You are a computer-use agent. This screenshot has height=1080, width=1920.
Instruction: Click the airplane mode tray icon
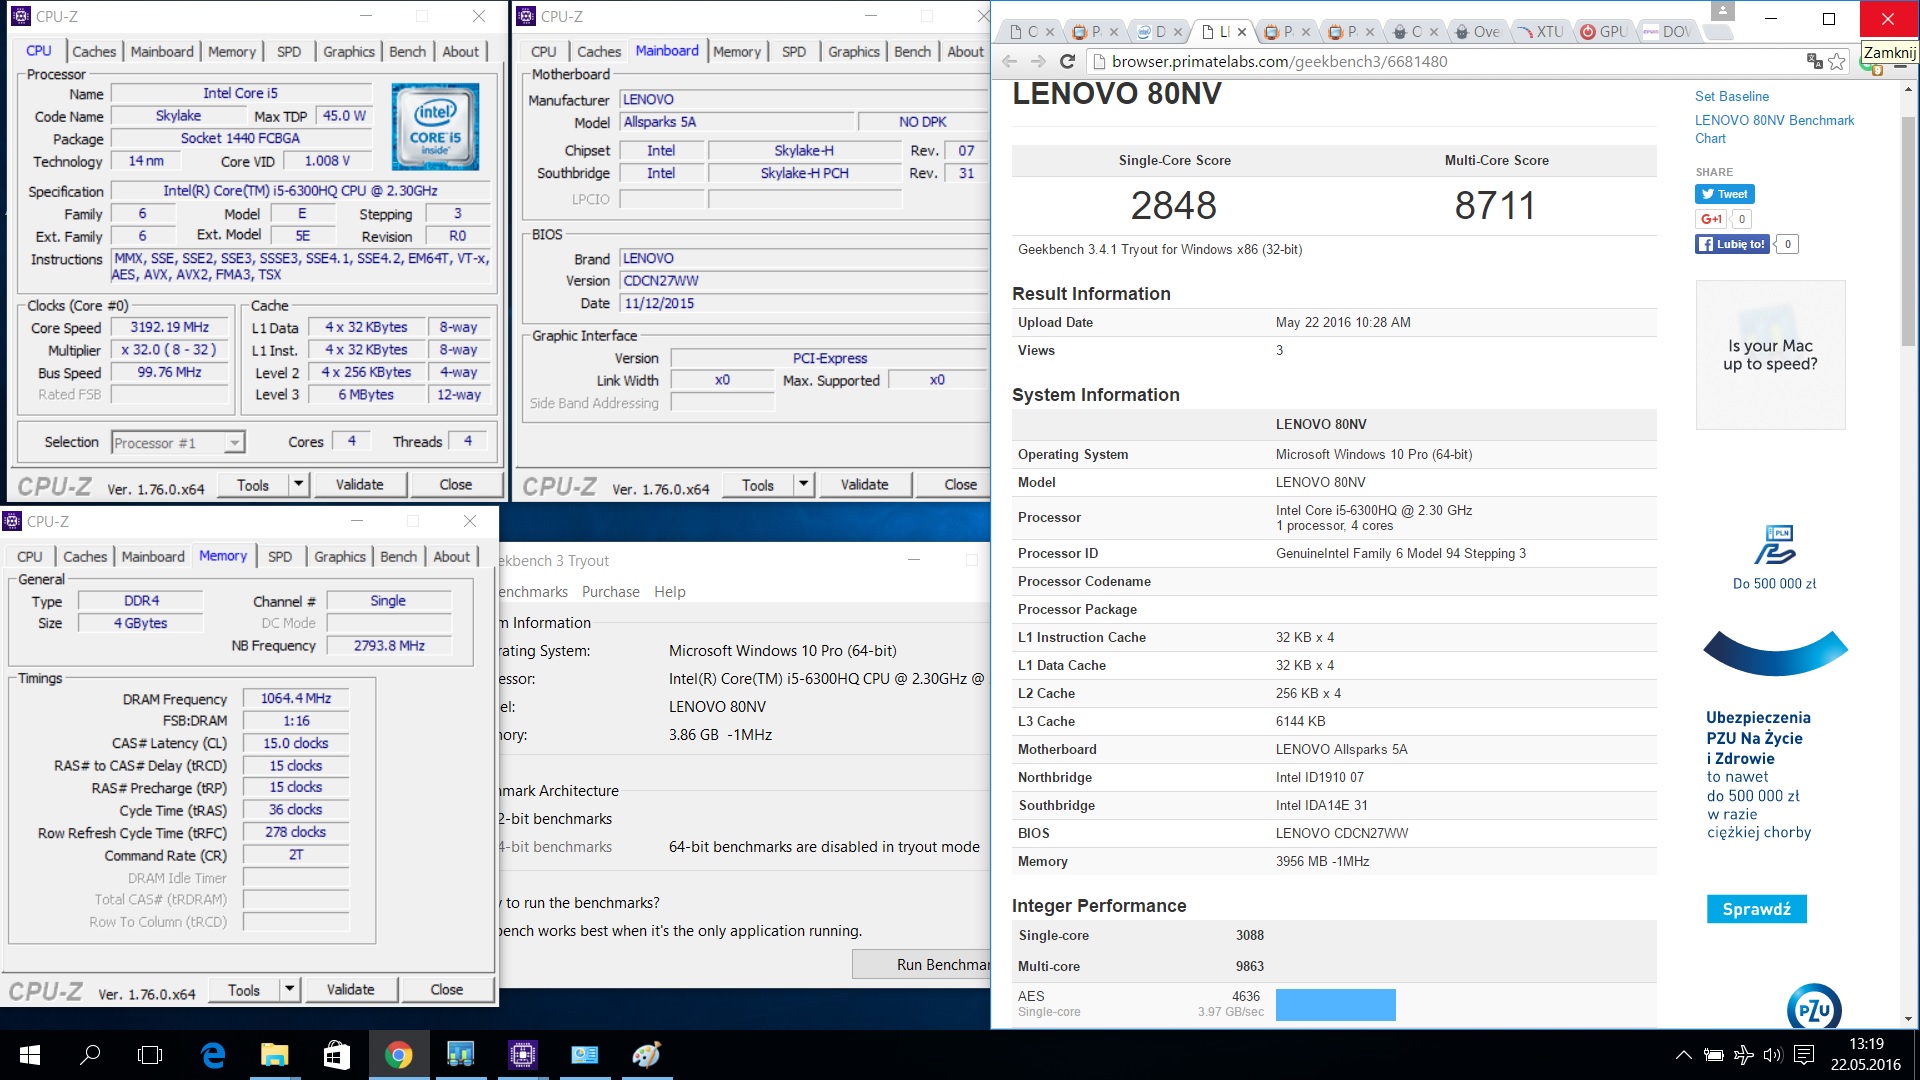(x=1743, y=1055)
